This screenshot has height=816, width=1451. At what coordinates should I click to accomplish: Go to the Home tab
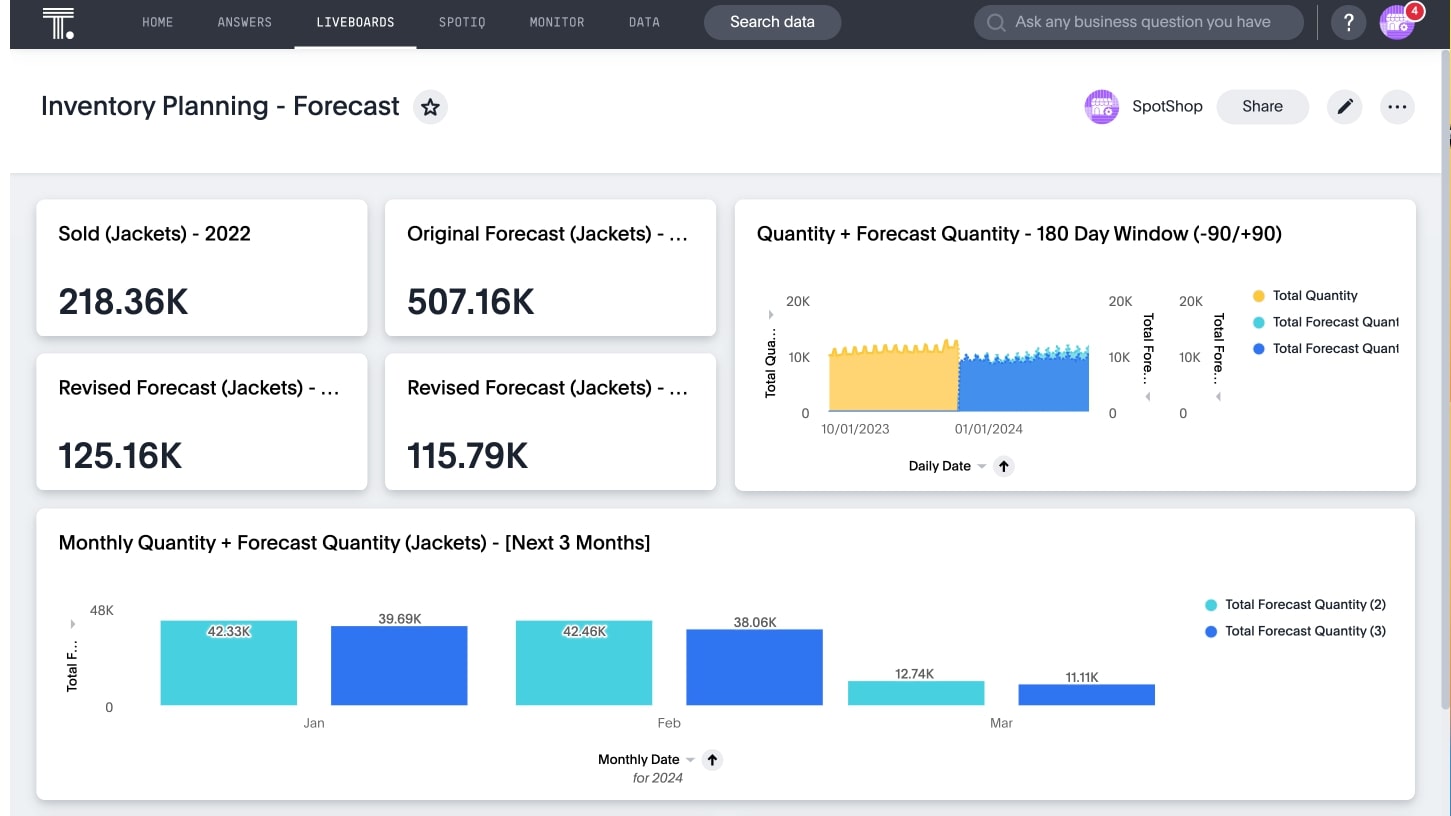click(x=157, y=22)
